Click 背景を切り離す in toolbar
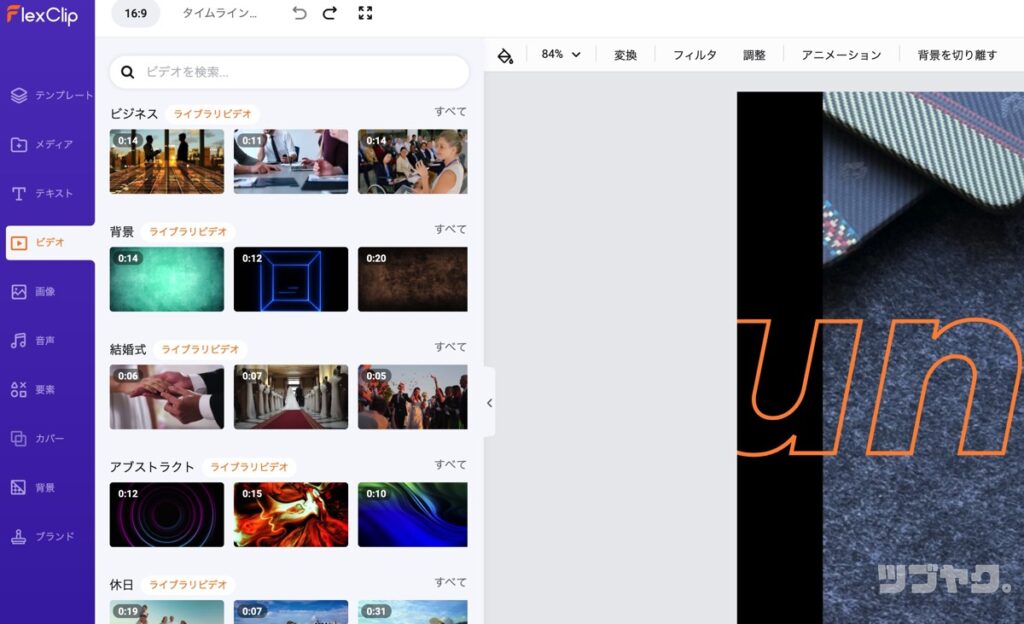This screenshot has height=624, width=1024. [x=957, y=55]
